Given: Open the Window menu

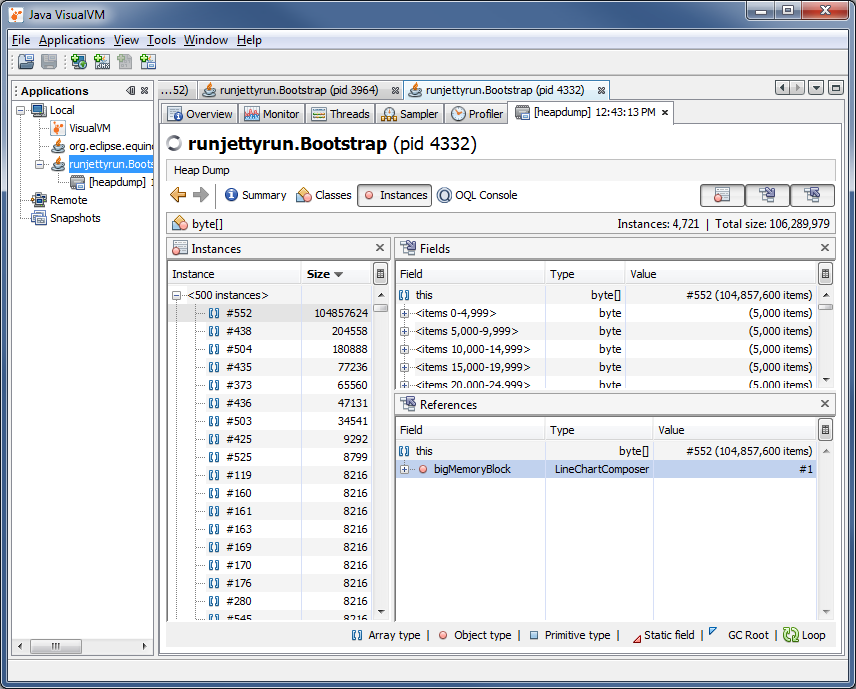Looking at the screenshot, I should 206,40.
